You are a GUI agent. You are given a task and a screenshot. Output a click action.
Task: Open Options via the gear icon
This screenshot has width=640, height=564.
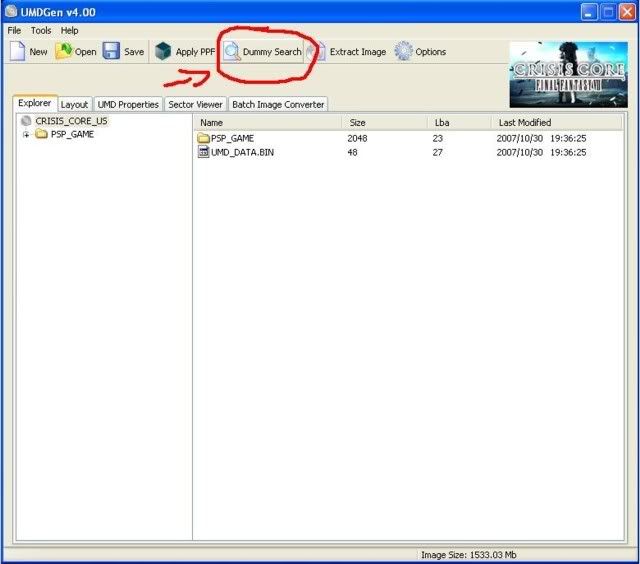click(403, 52)
